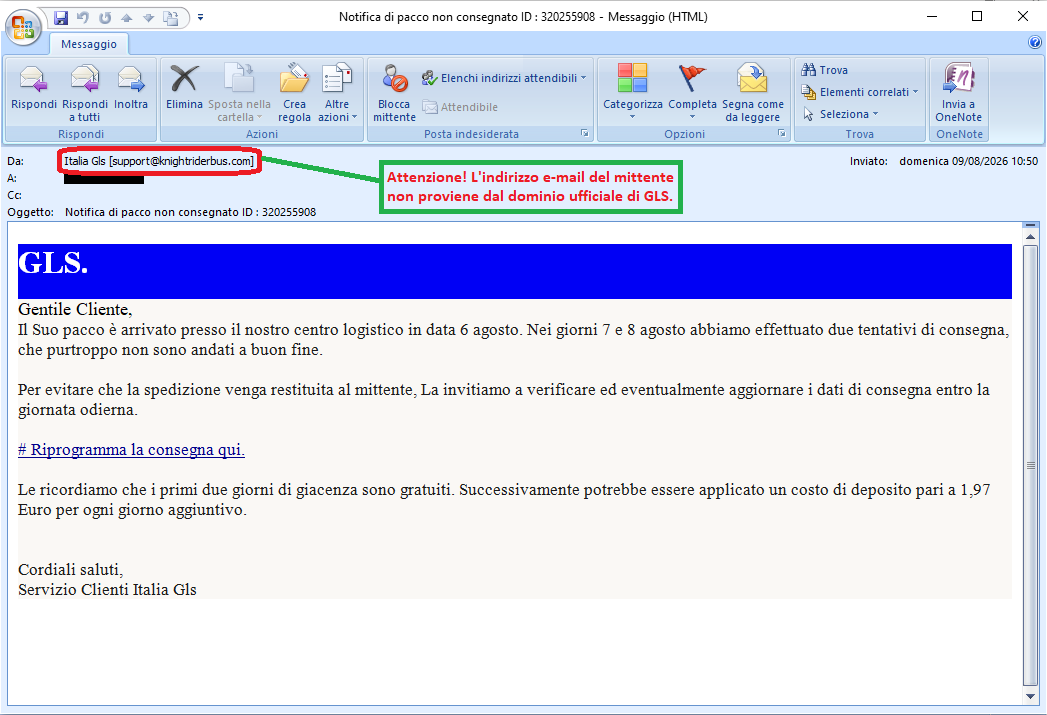Click the message vertical scrollbar thumb

tap(1030, 465)
